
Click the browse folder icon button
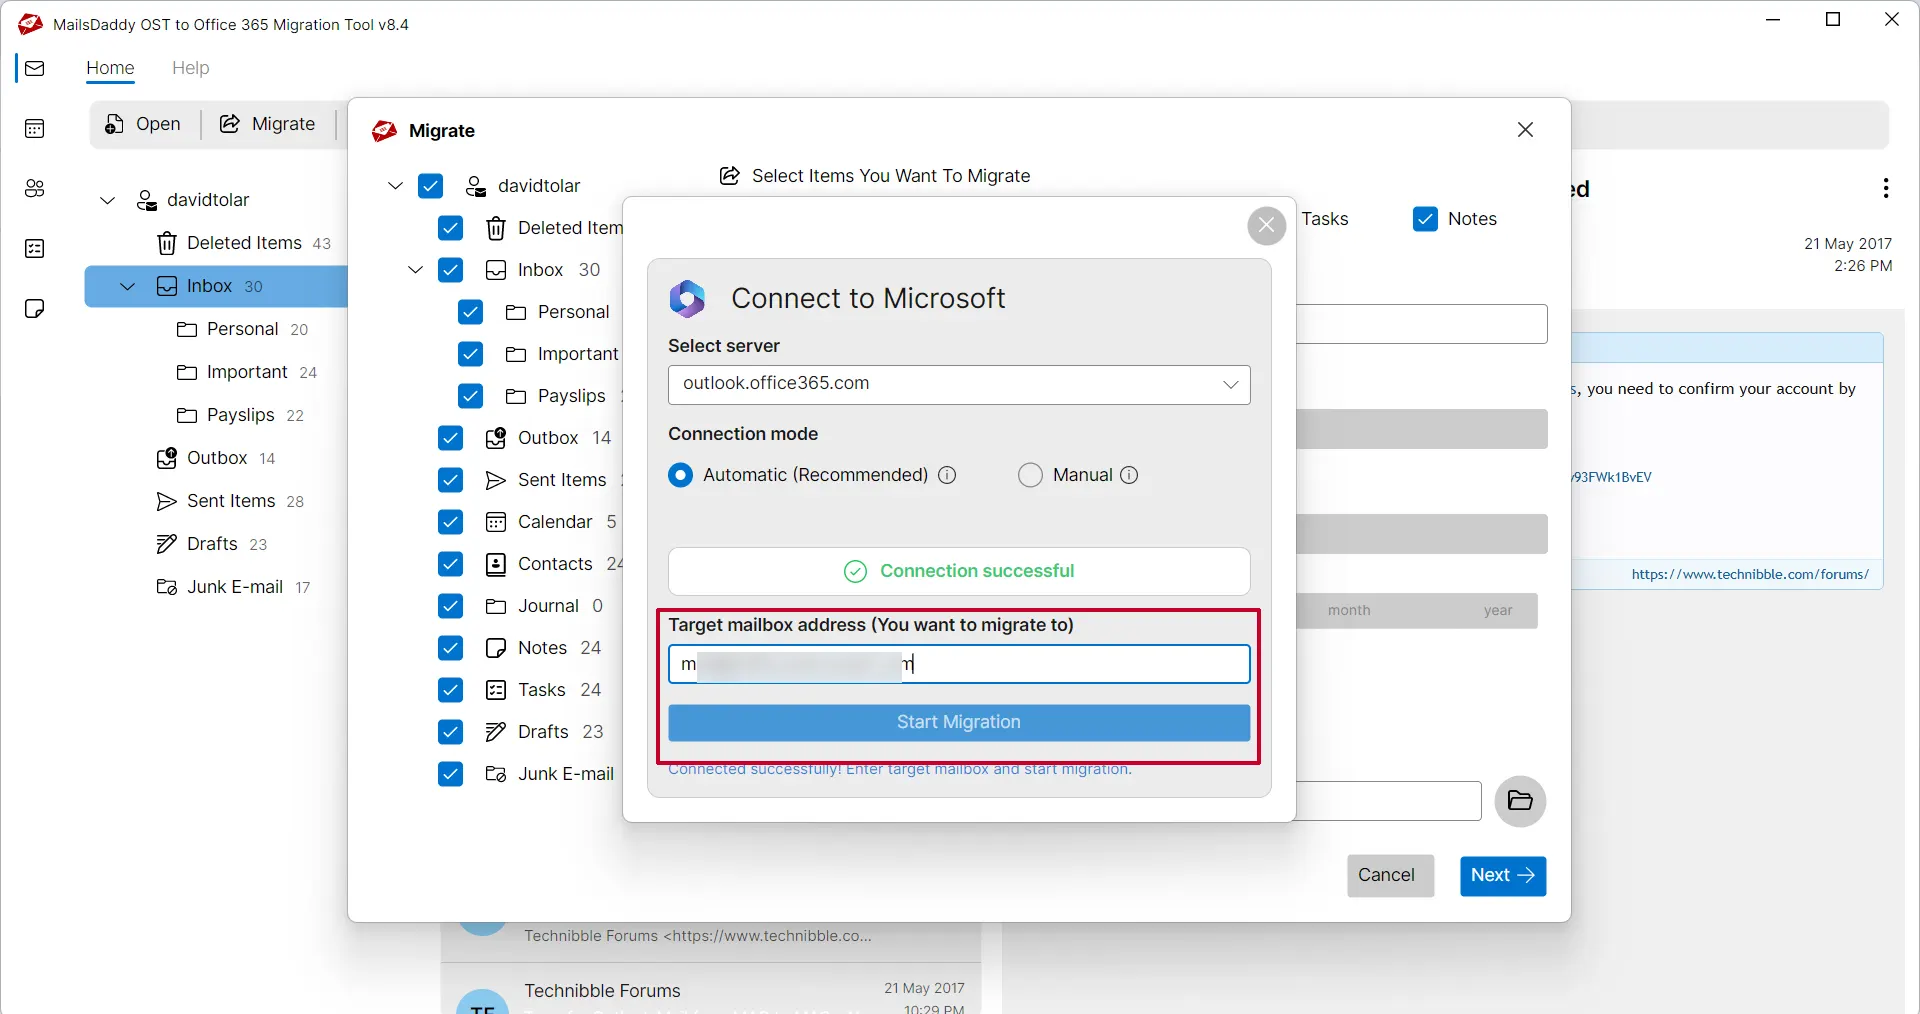[x=1520, y=801]
